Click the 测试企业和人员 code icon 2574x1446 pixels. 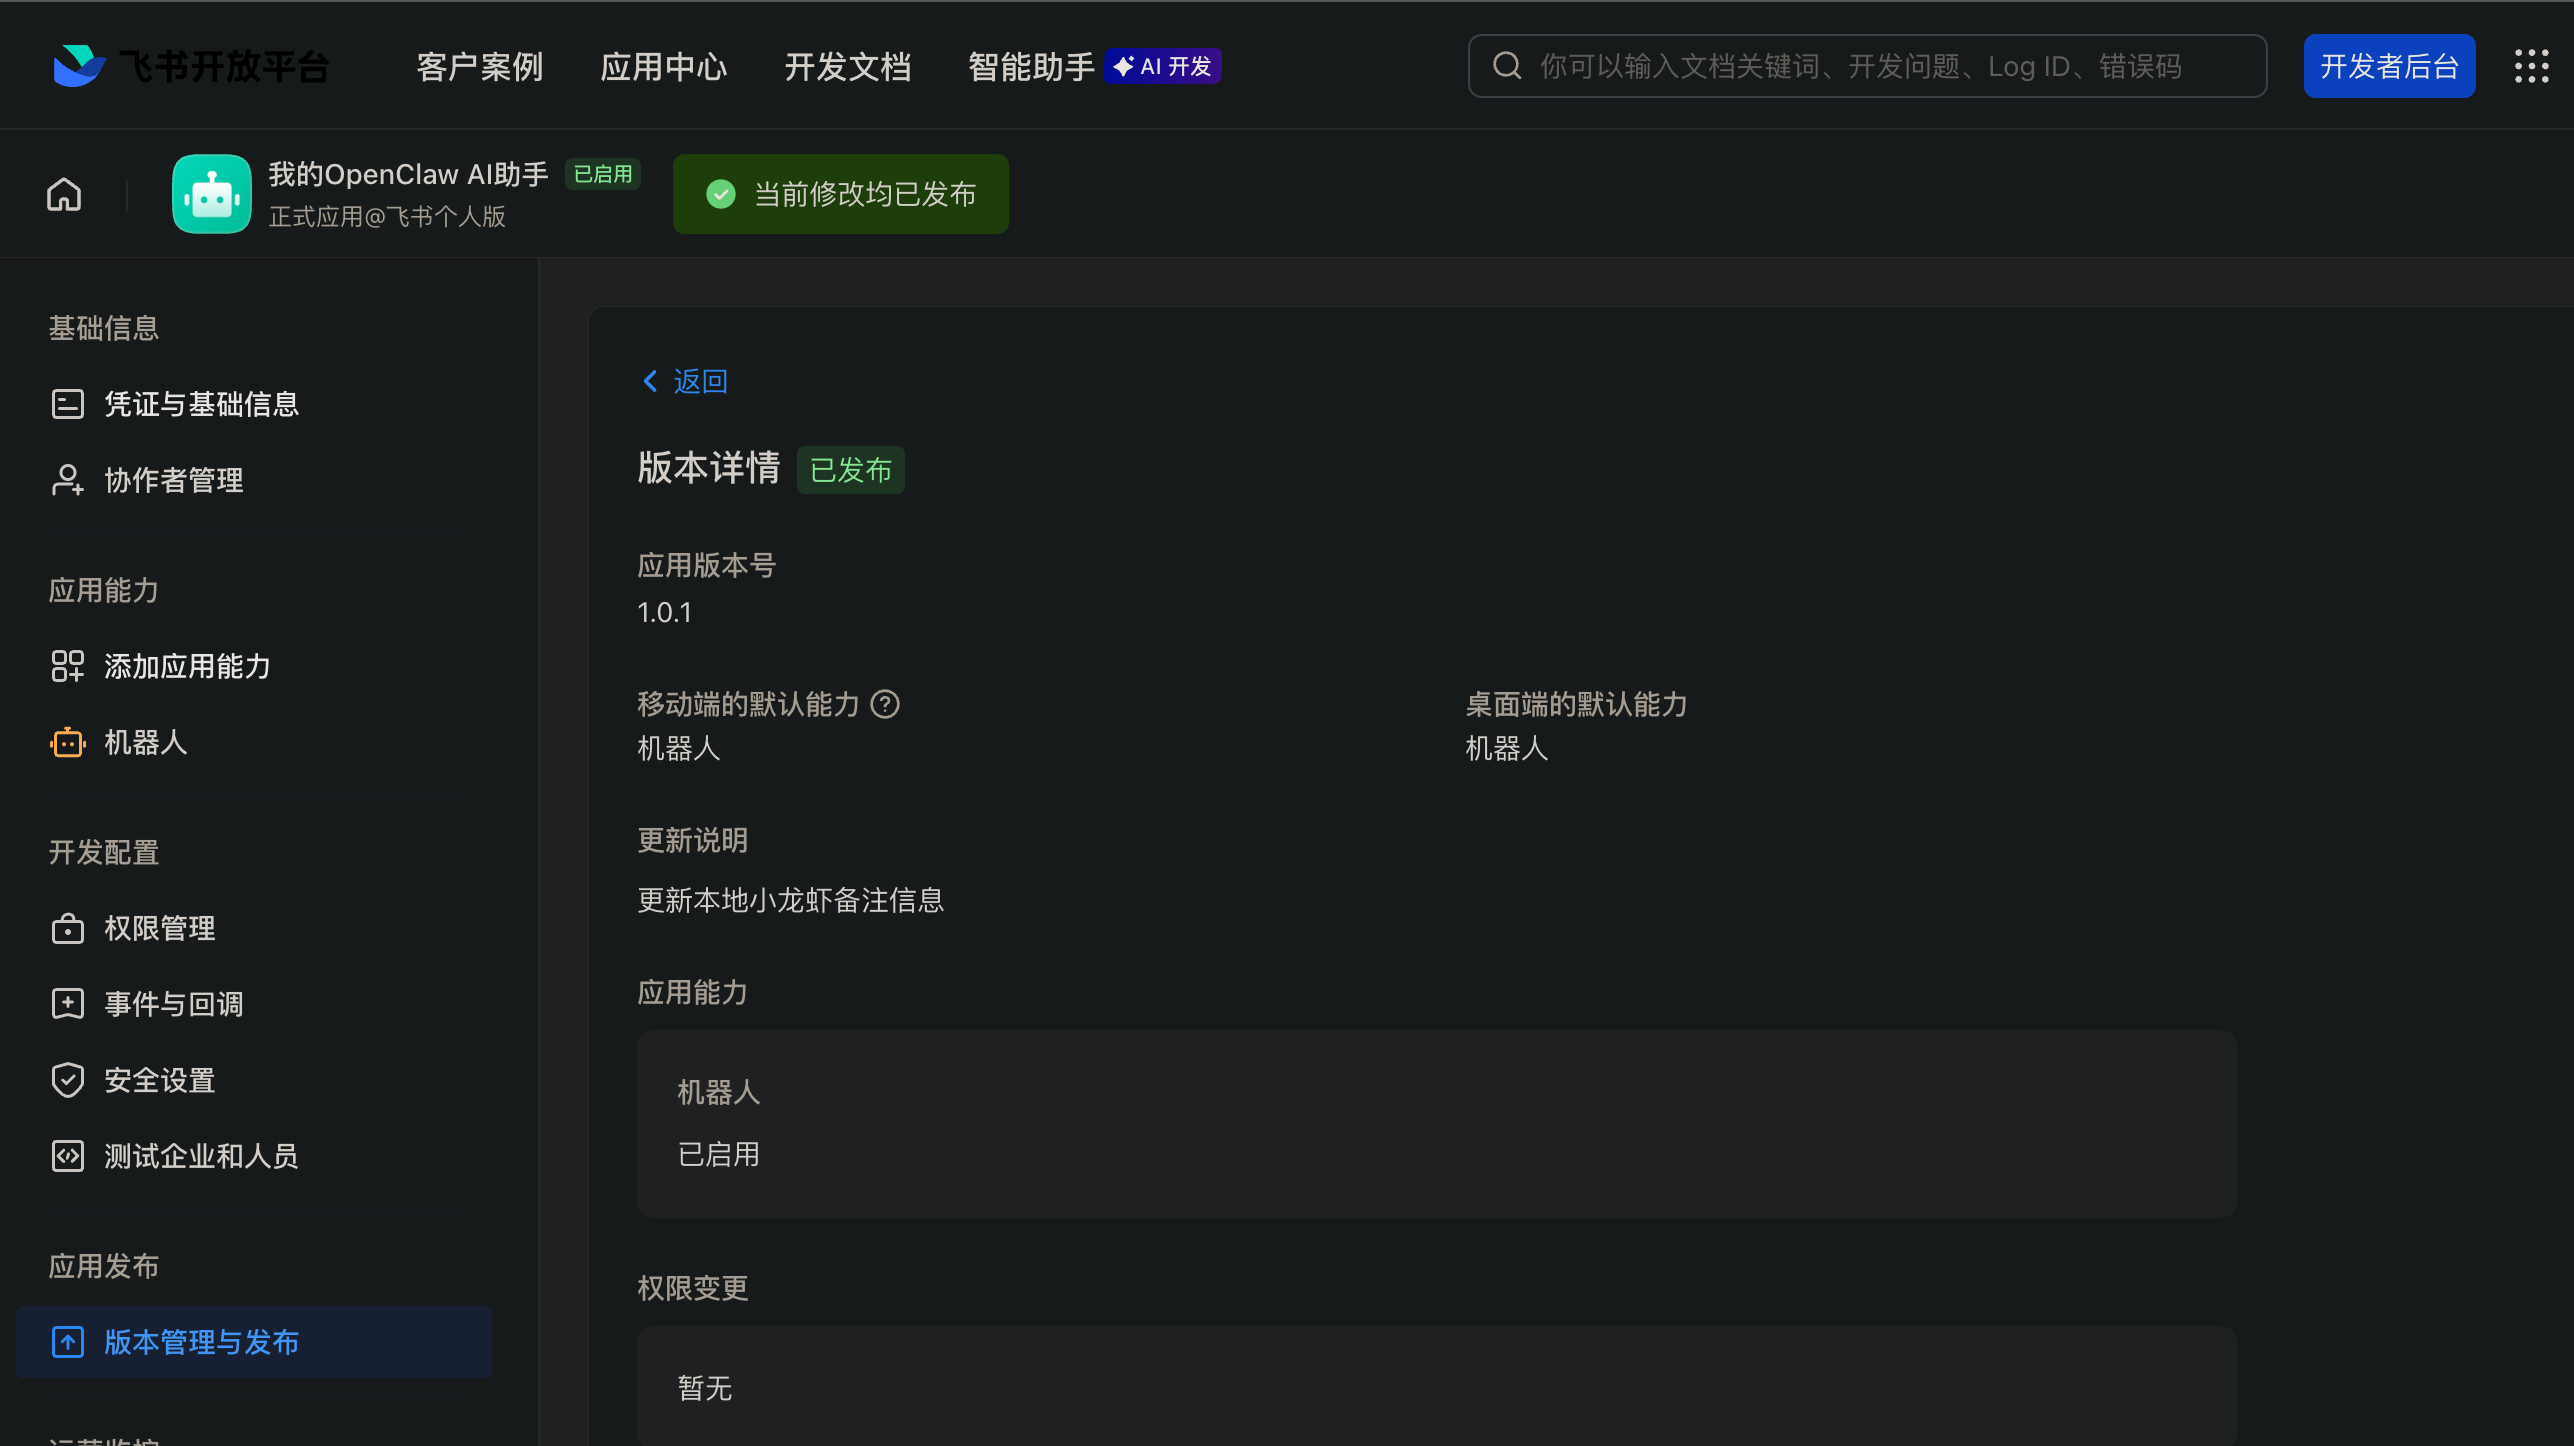[67, 1156]
